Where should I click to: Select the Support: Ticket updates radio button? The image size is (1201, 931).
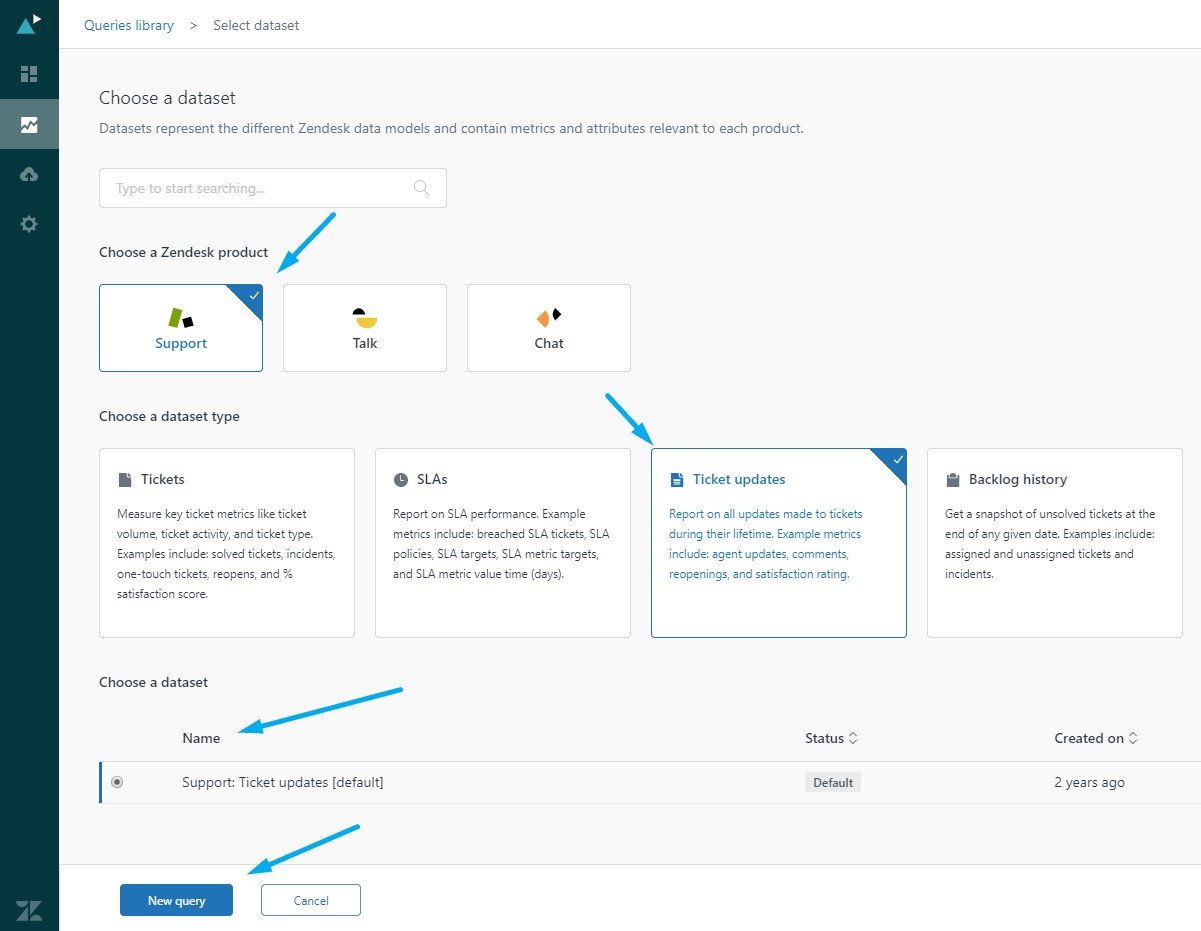tap(118, 782)
